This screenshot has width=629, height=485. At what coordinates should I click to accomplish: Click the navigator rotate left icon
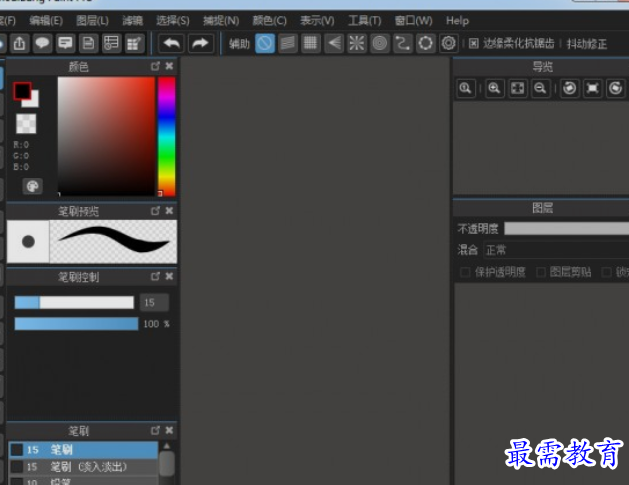point(569,88)
